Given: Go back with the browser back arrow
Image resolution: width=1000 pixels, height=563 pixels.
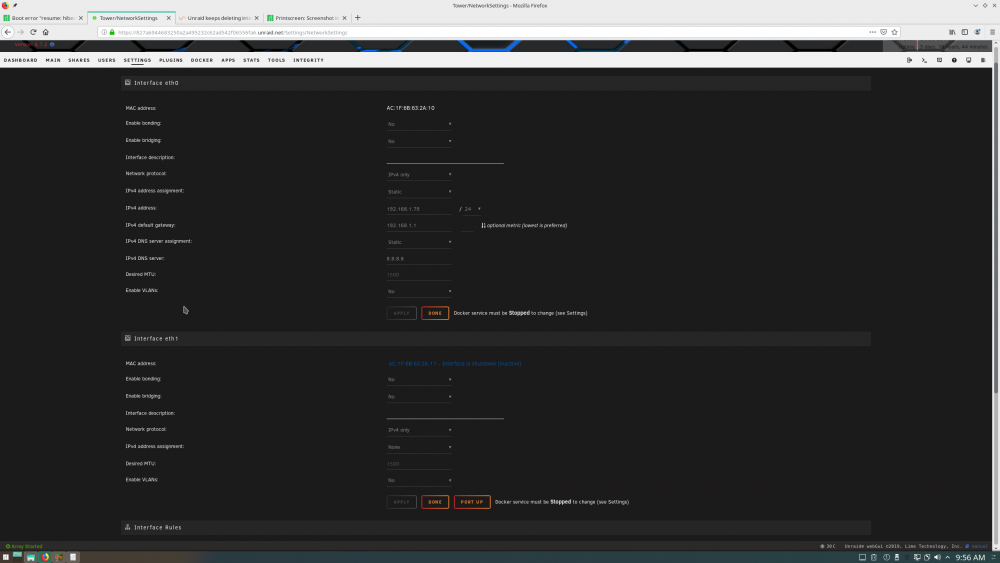Looking at the screenshot, I should click(x=8, y=32).
